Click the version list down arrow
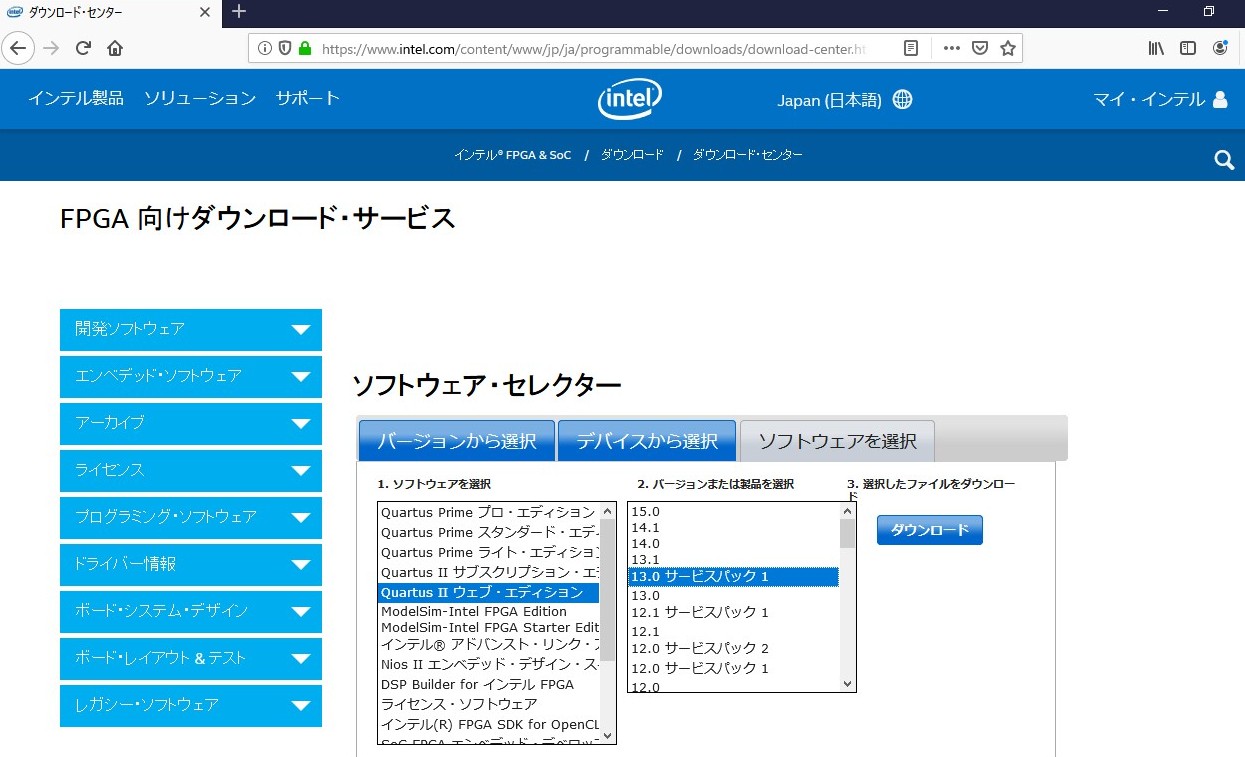This screenshot has height=757, width=1245. click(x=847, y=684)
